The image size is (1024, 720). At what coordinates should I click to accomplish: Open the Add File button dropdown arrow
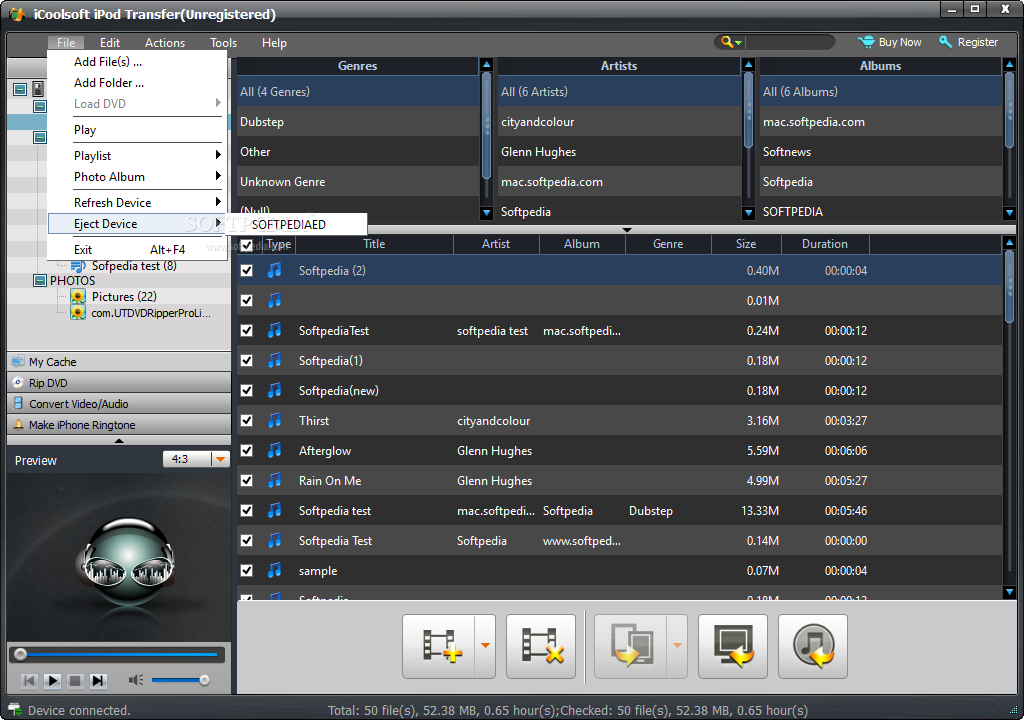(485, 646)
